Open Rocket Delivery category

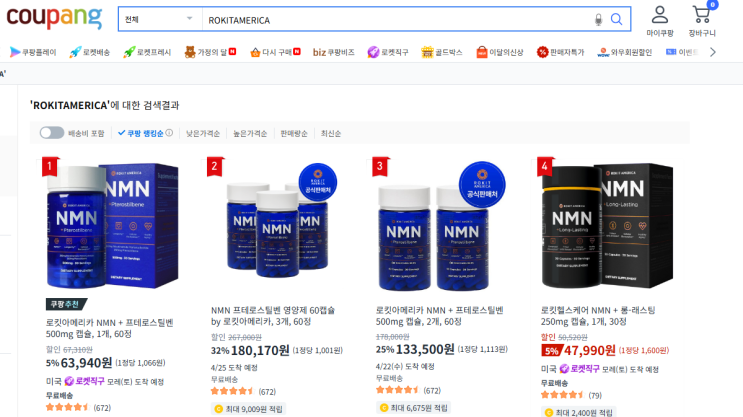point(90,52)
